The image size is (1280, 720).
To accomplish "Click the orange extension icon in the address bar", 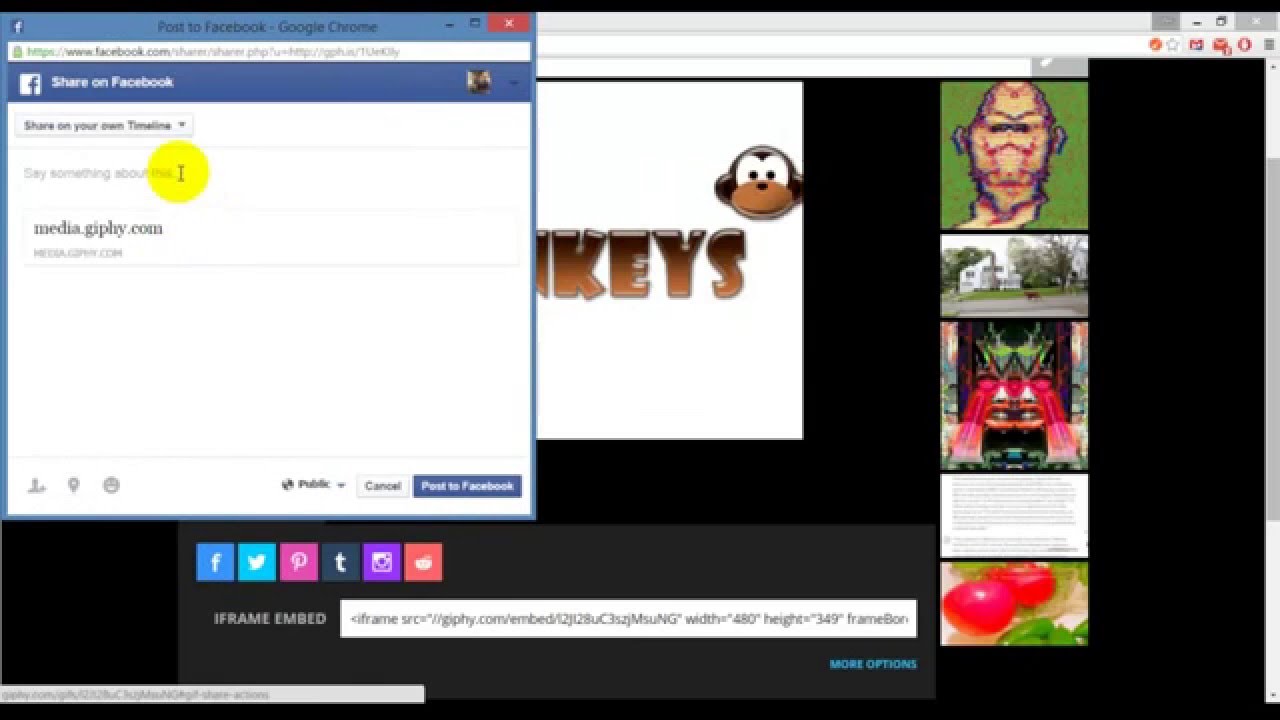I will tap(1155, 45).
